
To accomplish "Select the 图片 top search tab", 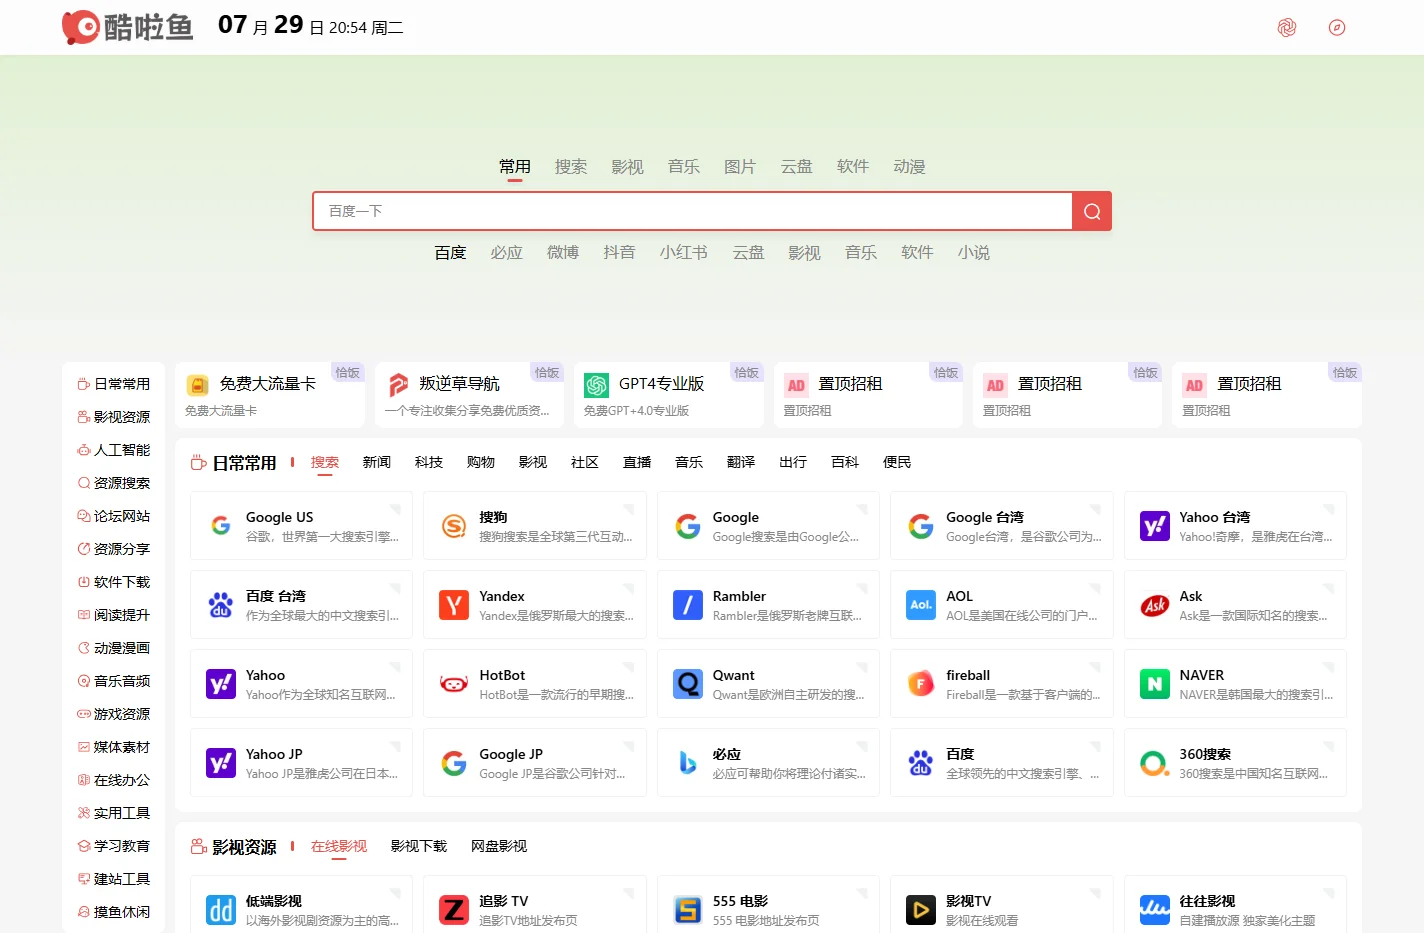I will [x=740, y=167].
